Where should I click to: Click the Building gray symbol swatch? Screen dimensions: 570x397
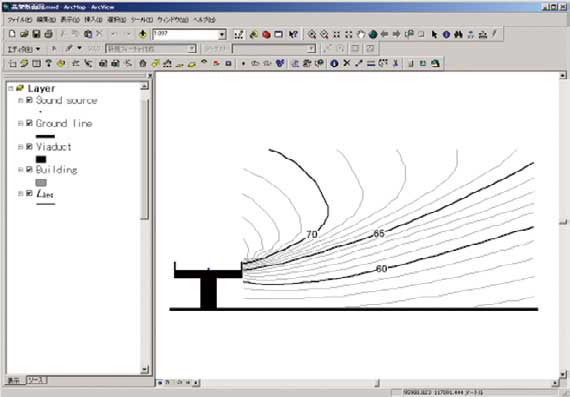pos(41,183)
